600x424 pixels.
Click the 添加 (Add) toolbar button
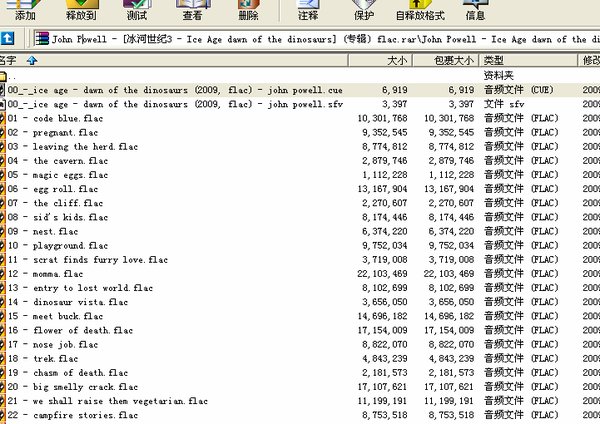(x=25, y=10)
